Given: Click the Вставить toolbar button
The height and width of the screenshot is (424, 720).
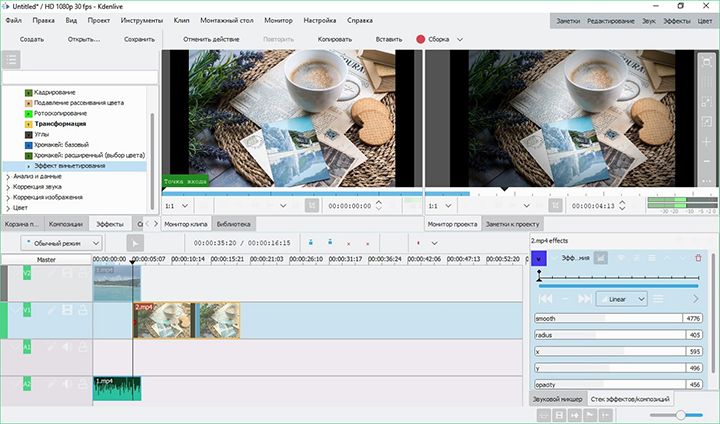Looking at the screenshot, I should coord(388,39).
